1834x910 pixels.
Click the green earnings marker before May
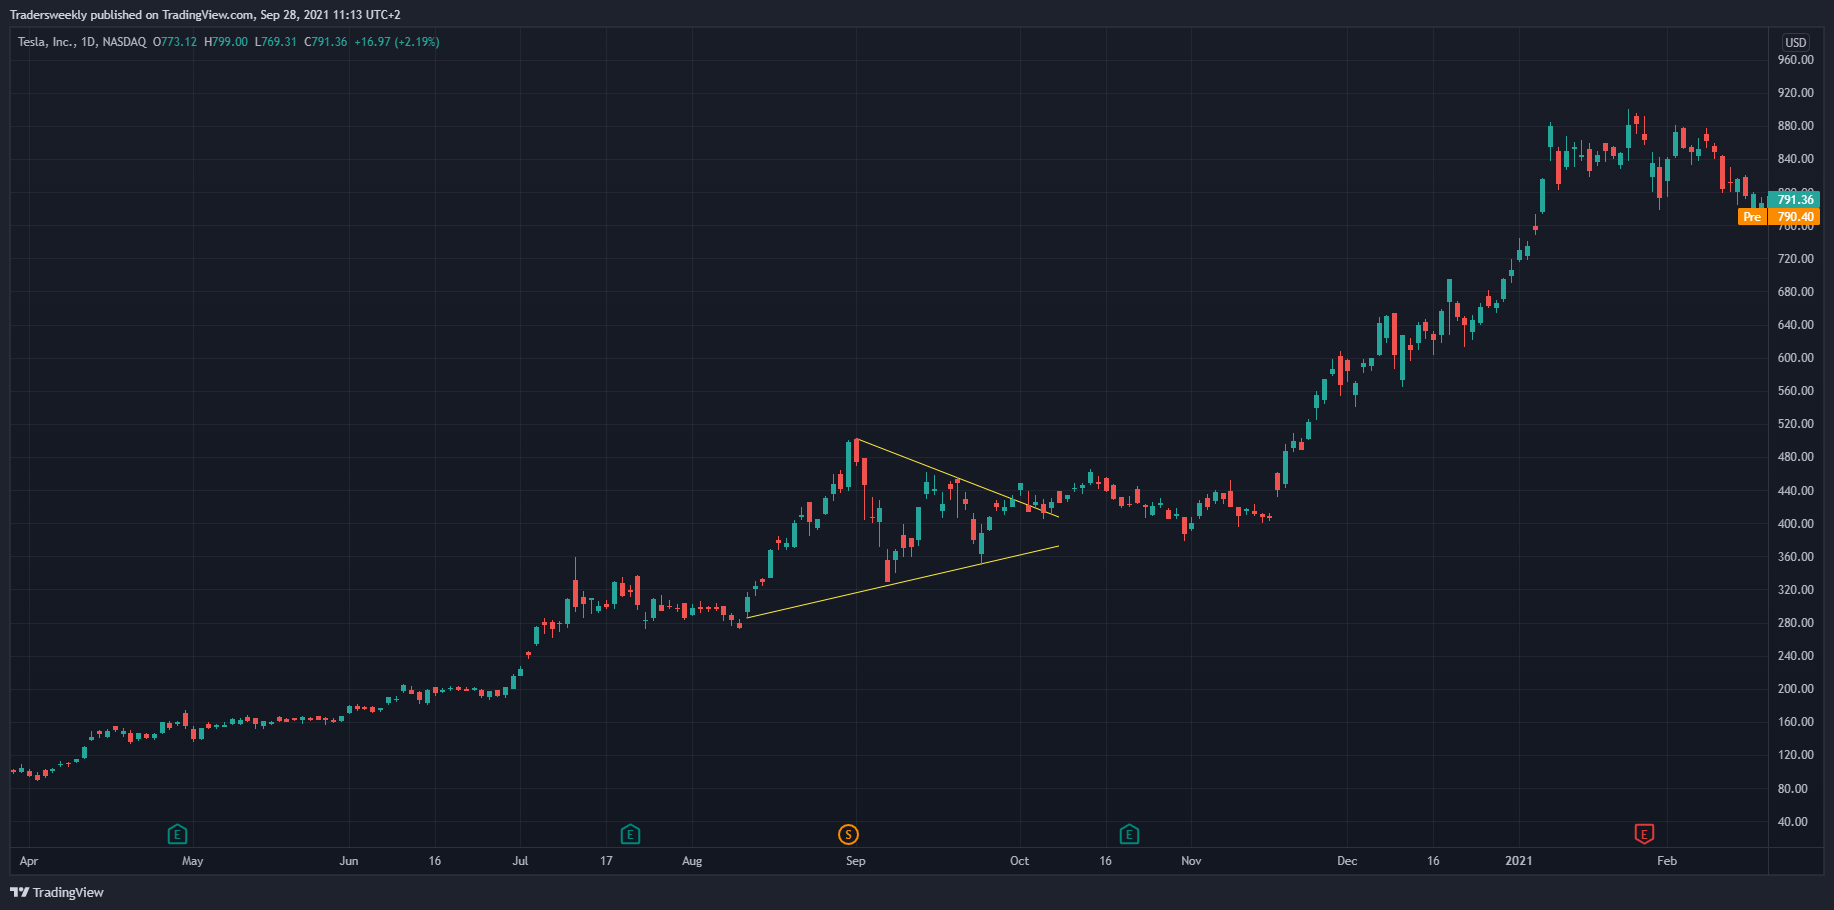177,834
